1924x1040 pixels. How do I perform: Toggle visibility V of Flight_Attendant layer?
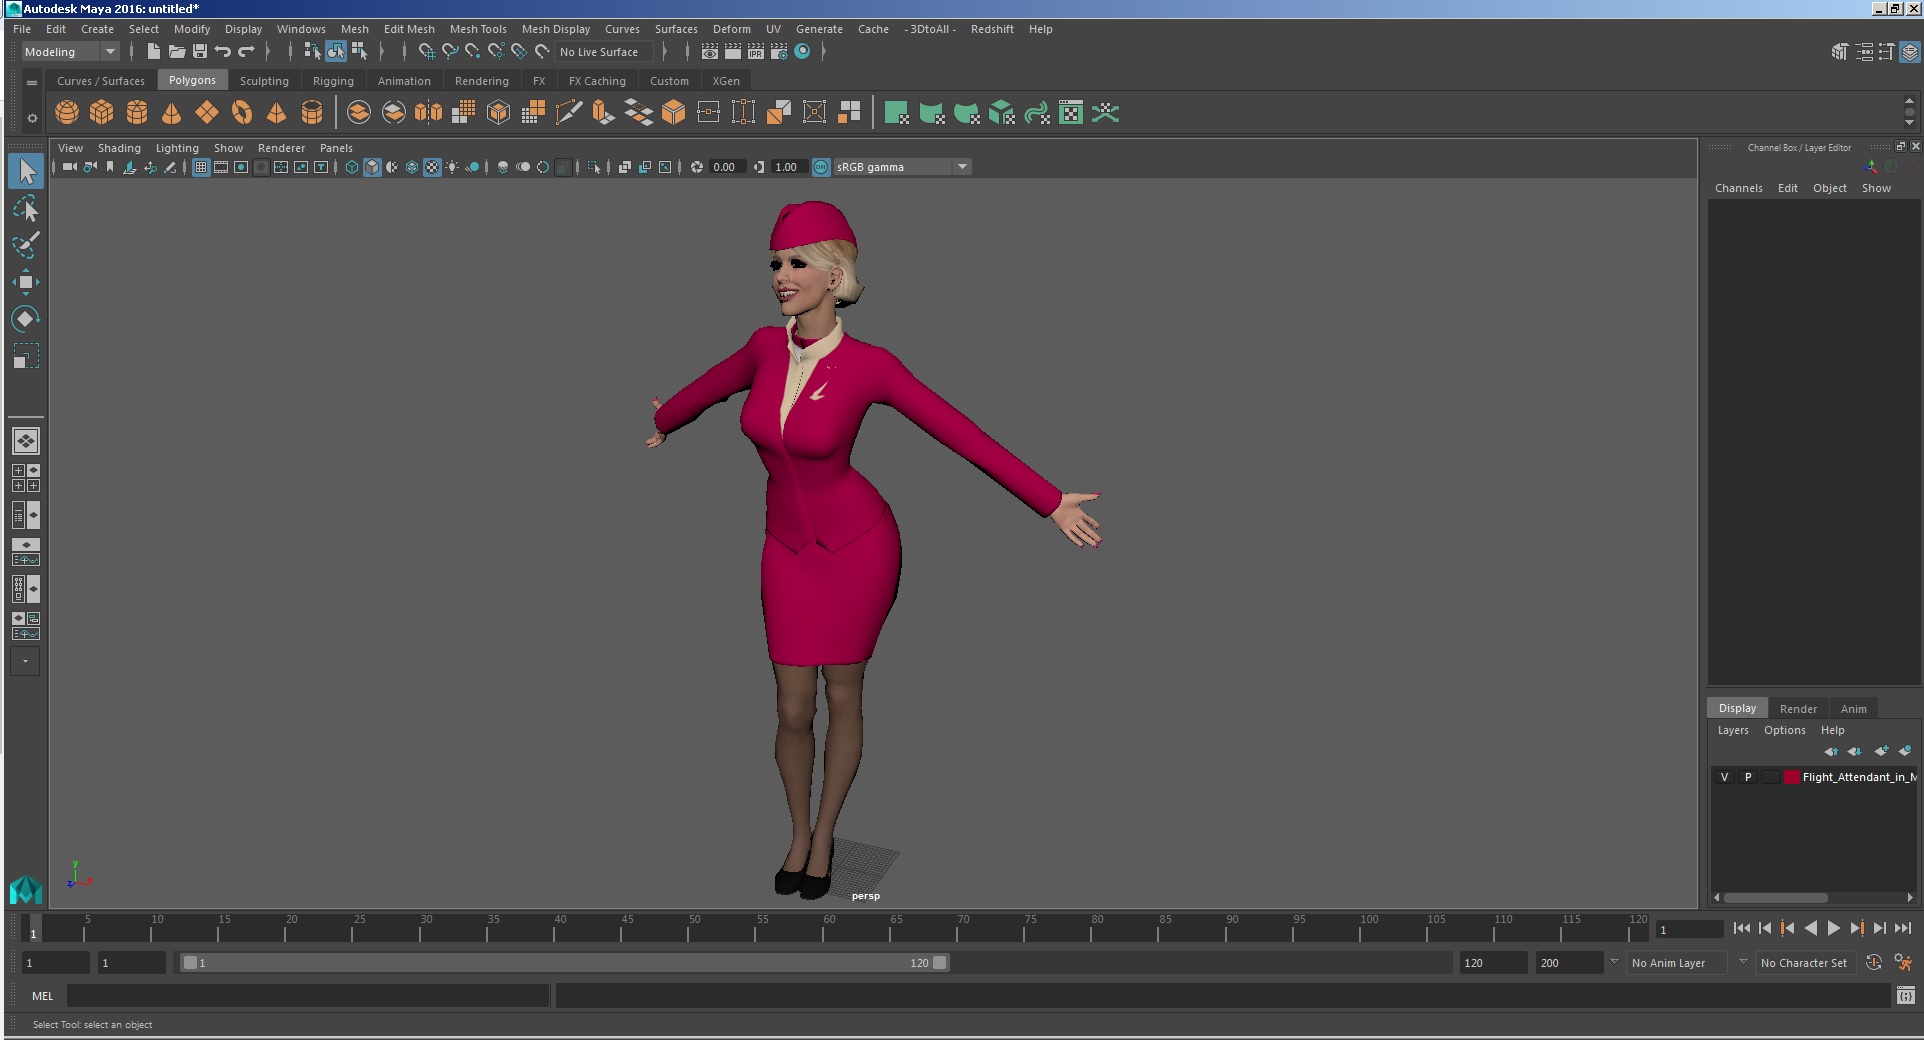(x=1724, y=777)
